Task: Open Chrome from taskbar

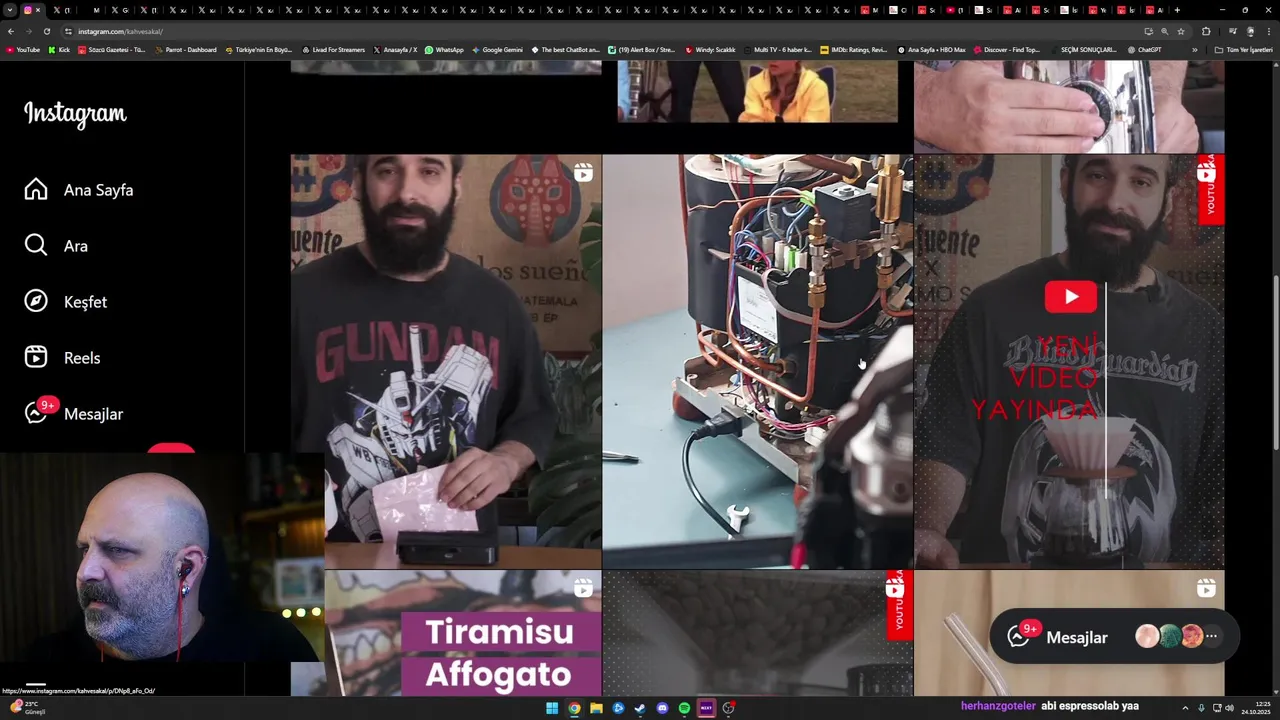Action: (x=574, y=708)
